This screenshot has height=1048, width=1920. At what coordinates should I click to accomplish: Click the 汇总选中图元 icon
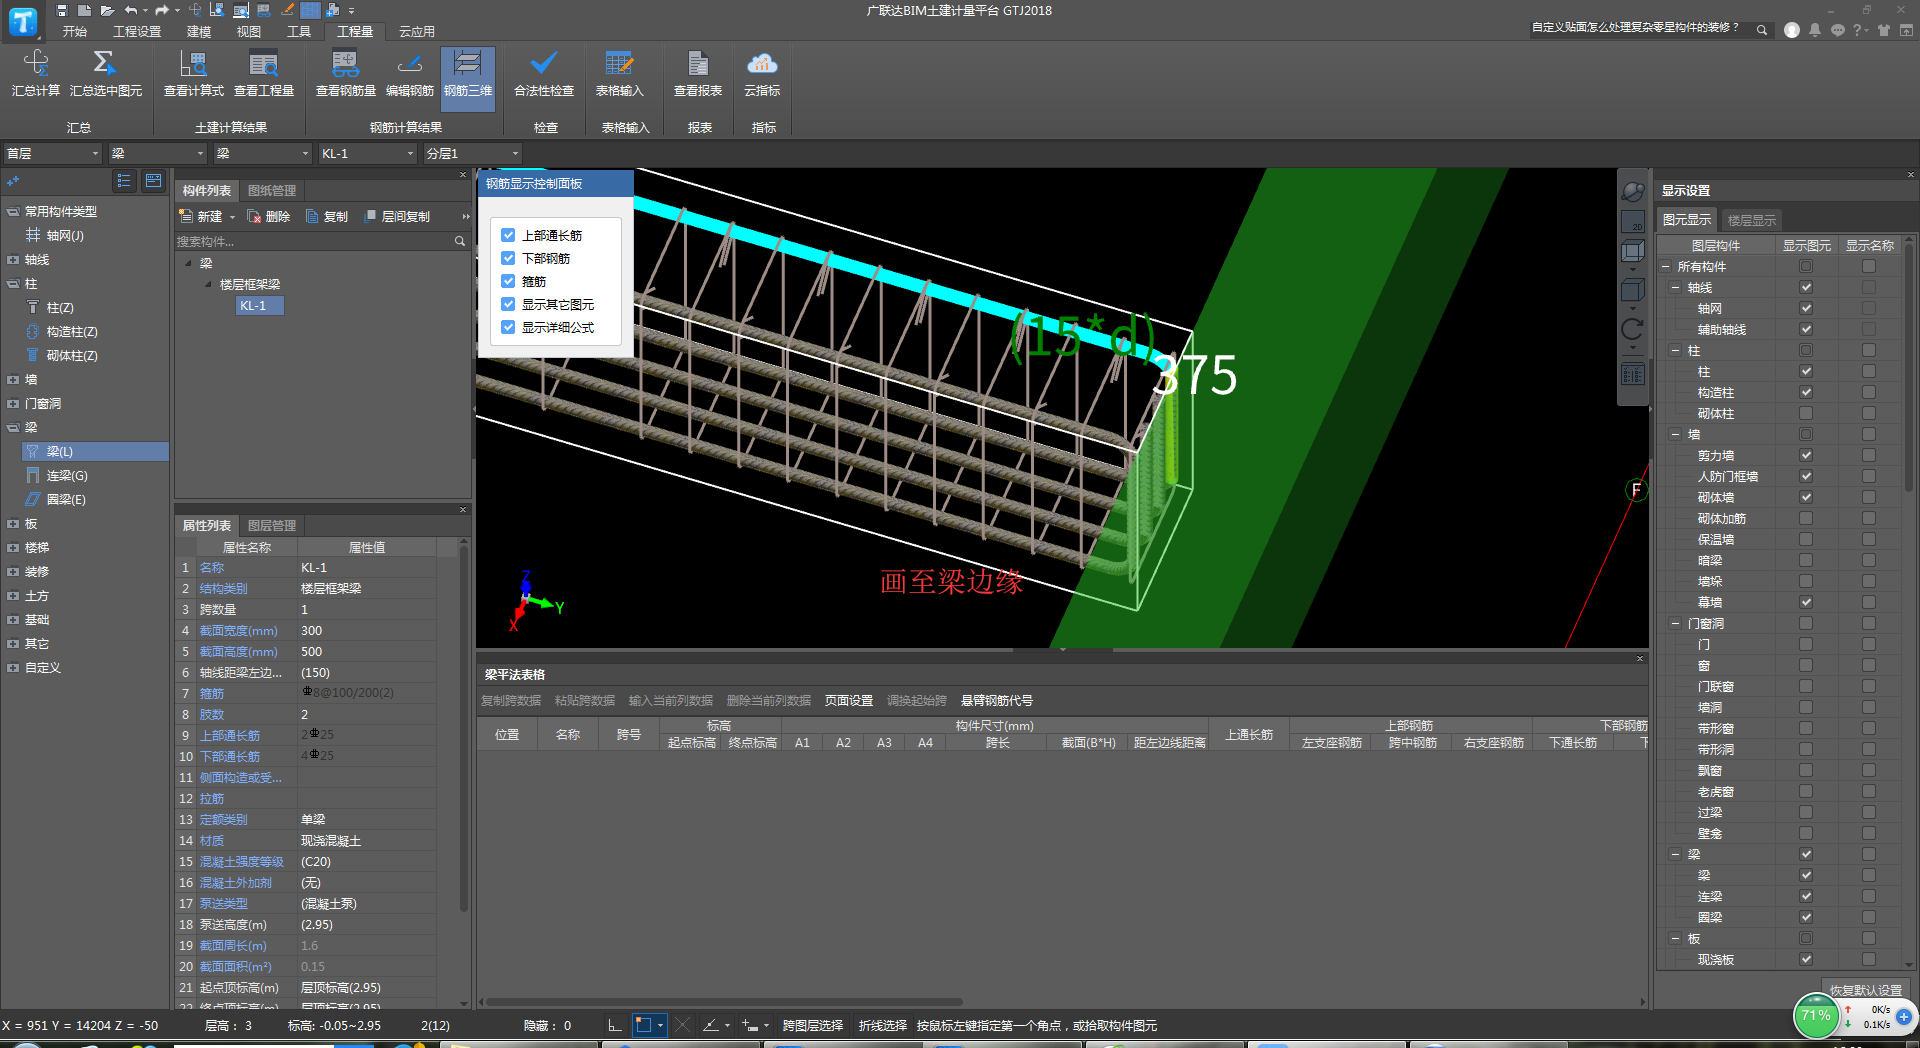[105, 74]
